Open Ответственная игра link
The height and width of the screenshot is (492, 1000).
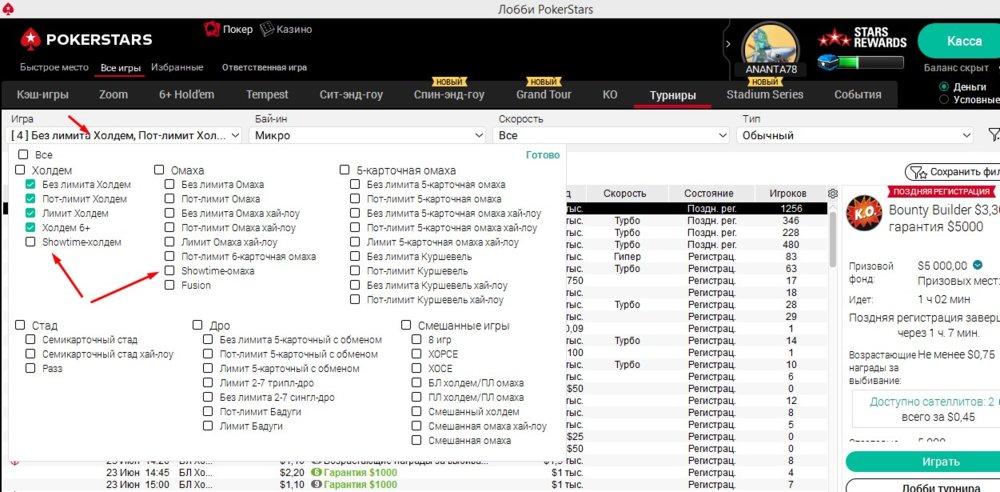(x=264, y=67)
